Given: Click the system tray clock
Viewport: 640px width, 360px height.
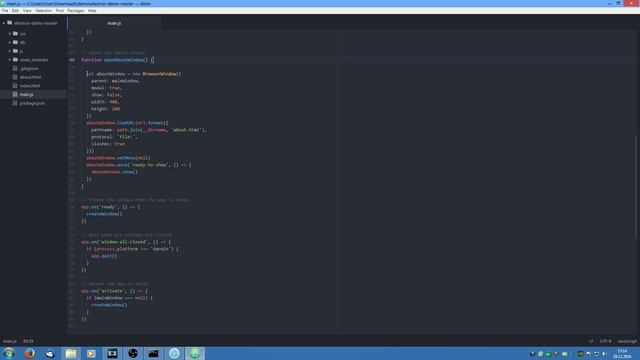Looking at the screenshot, I should 622,353.
